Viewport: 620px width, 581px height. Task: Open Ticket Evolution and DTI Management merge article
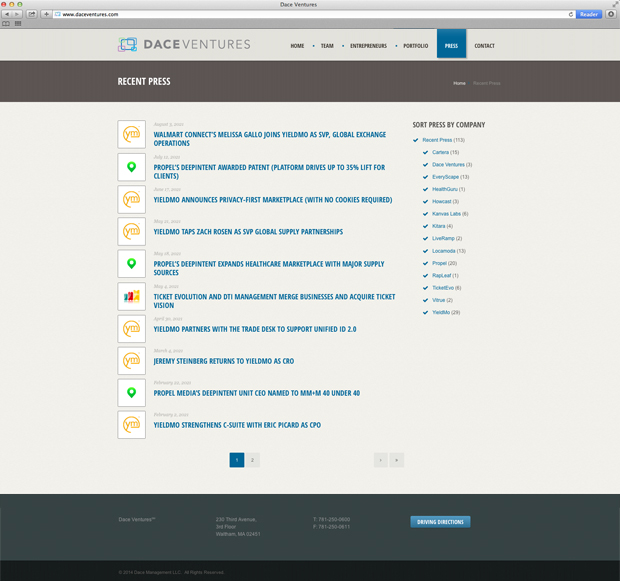pyautogui.click(x=274, y=301)
